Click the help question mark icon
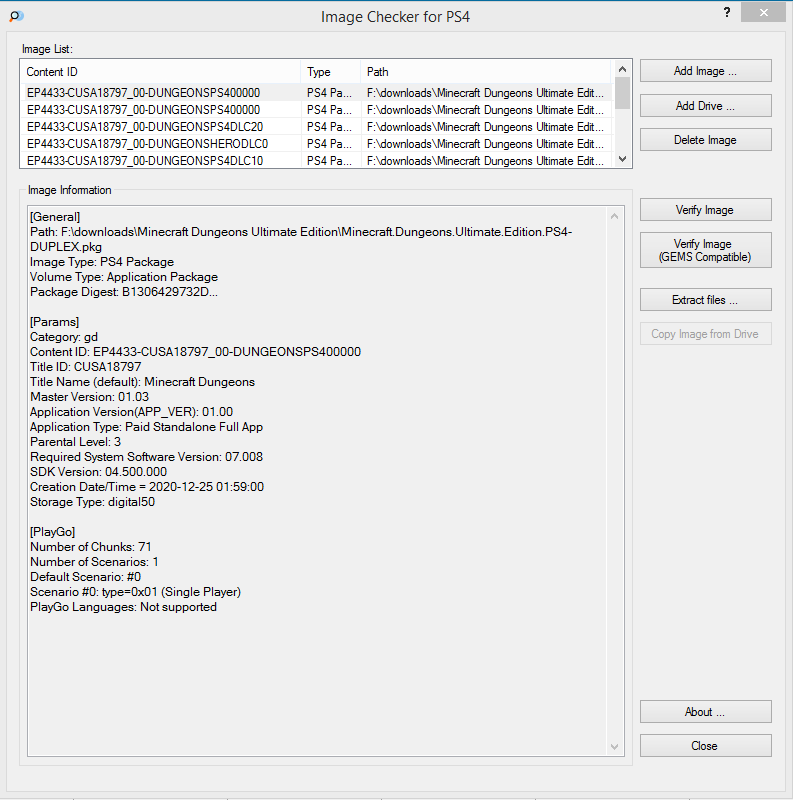 [727, 12]
